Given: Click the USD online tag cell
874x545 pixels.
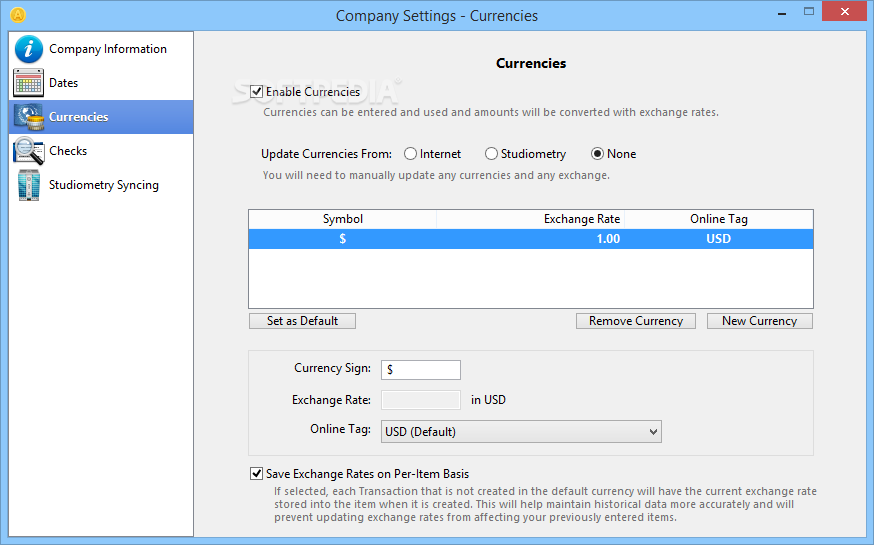Looking at the screenshot, I should coord(718,239).
